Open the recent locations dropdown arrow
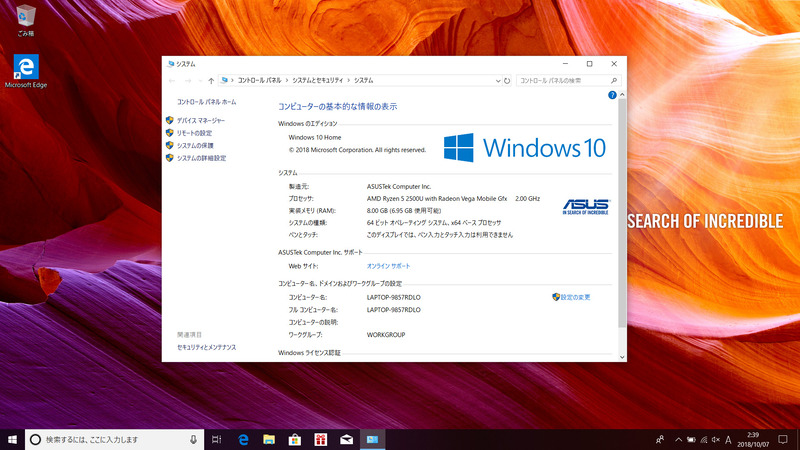 (200, 81)
